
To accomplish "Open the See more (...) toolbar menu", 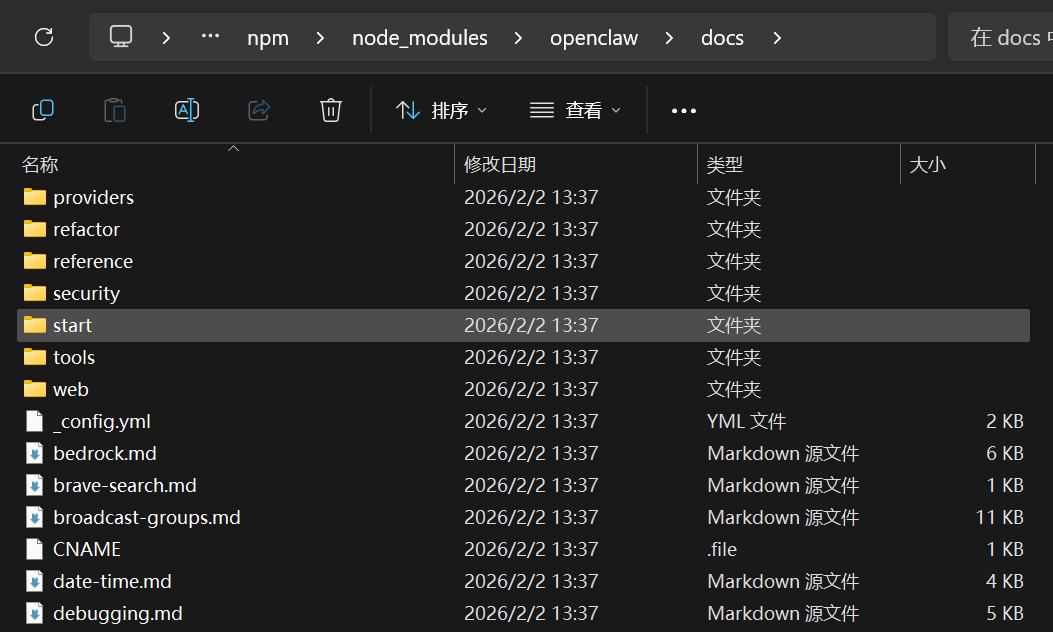I will pyautogui.click(x=683, y=110).
